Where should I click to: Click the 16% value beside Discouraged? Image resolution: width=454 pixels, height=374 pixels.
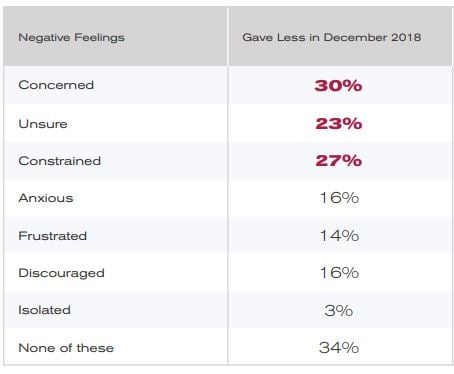(x=339, y=273)
